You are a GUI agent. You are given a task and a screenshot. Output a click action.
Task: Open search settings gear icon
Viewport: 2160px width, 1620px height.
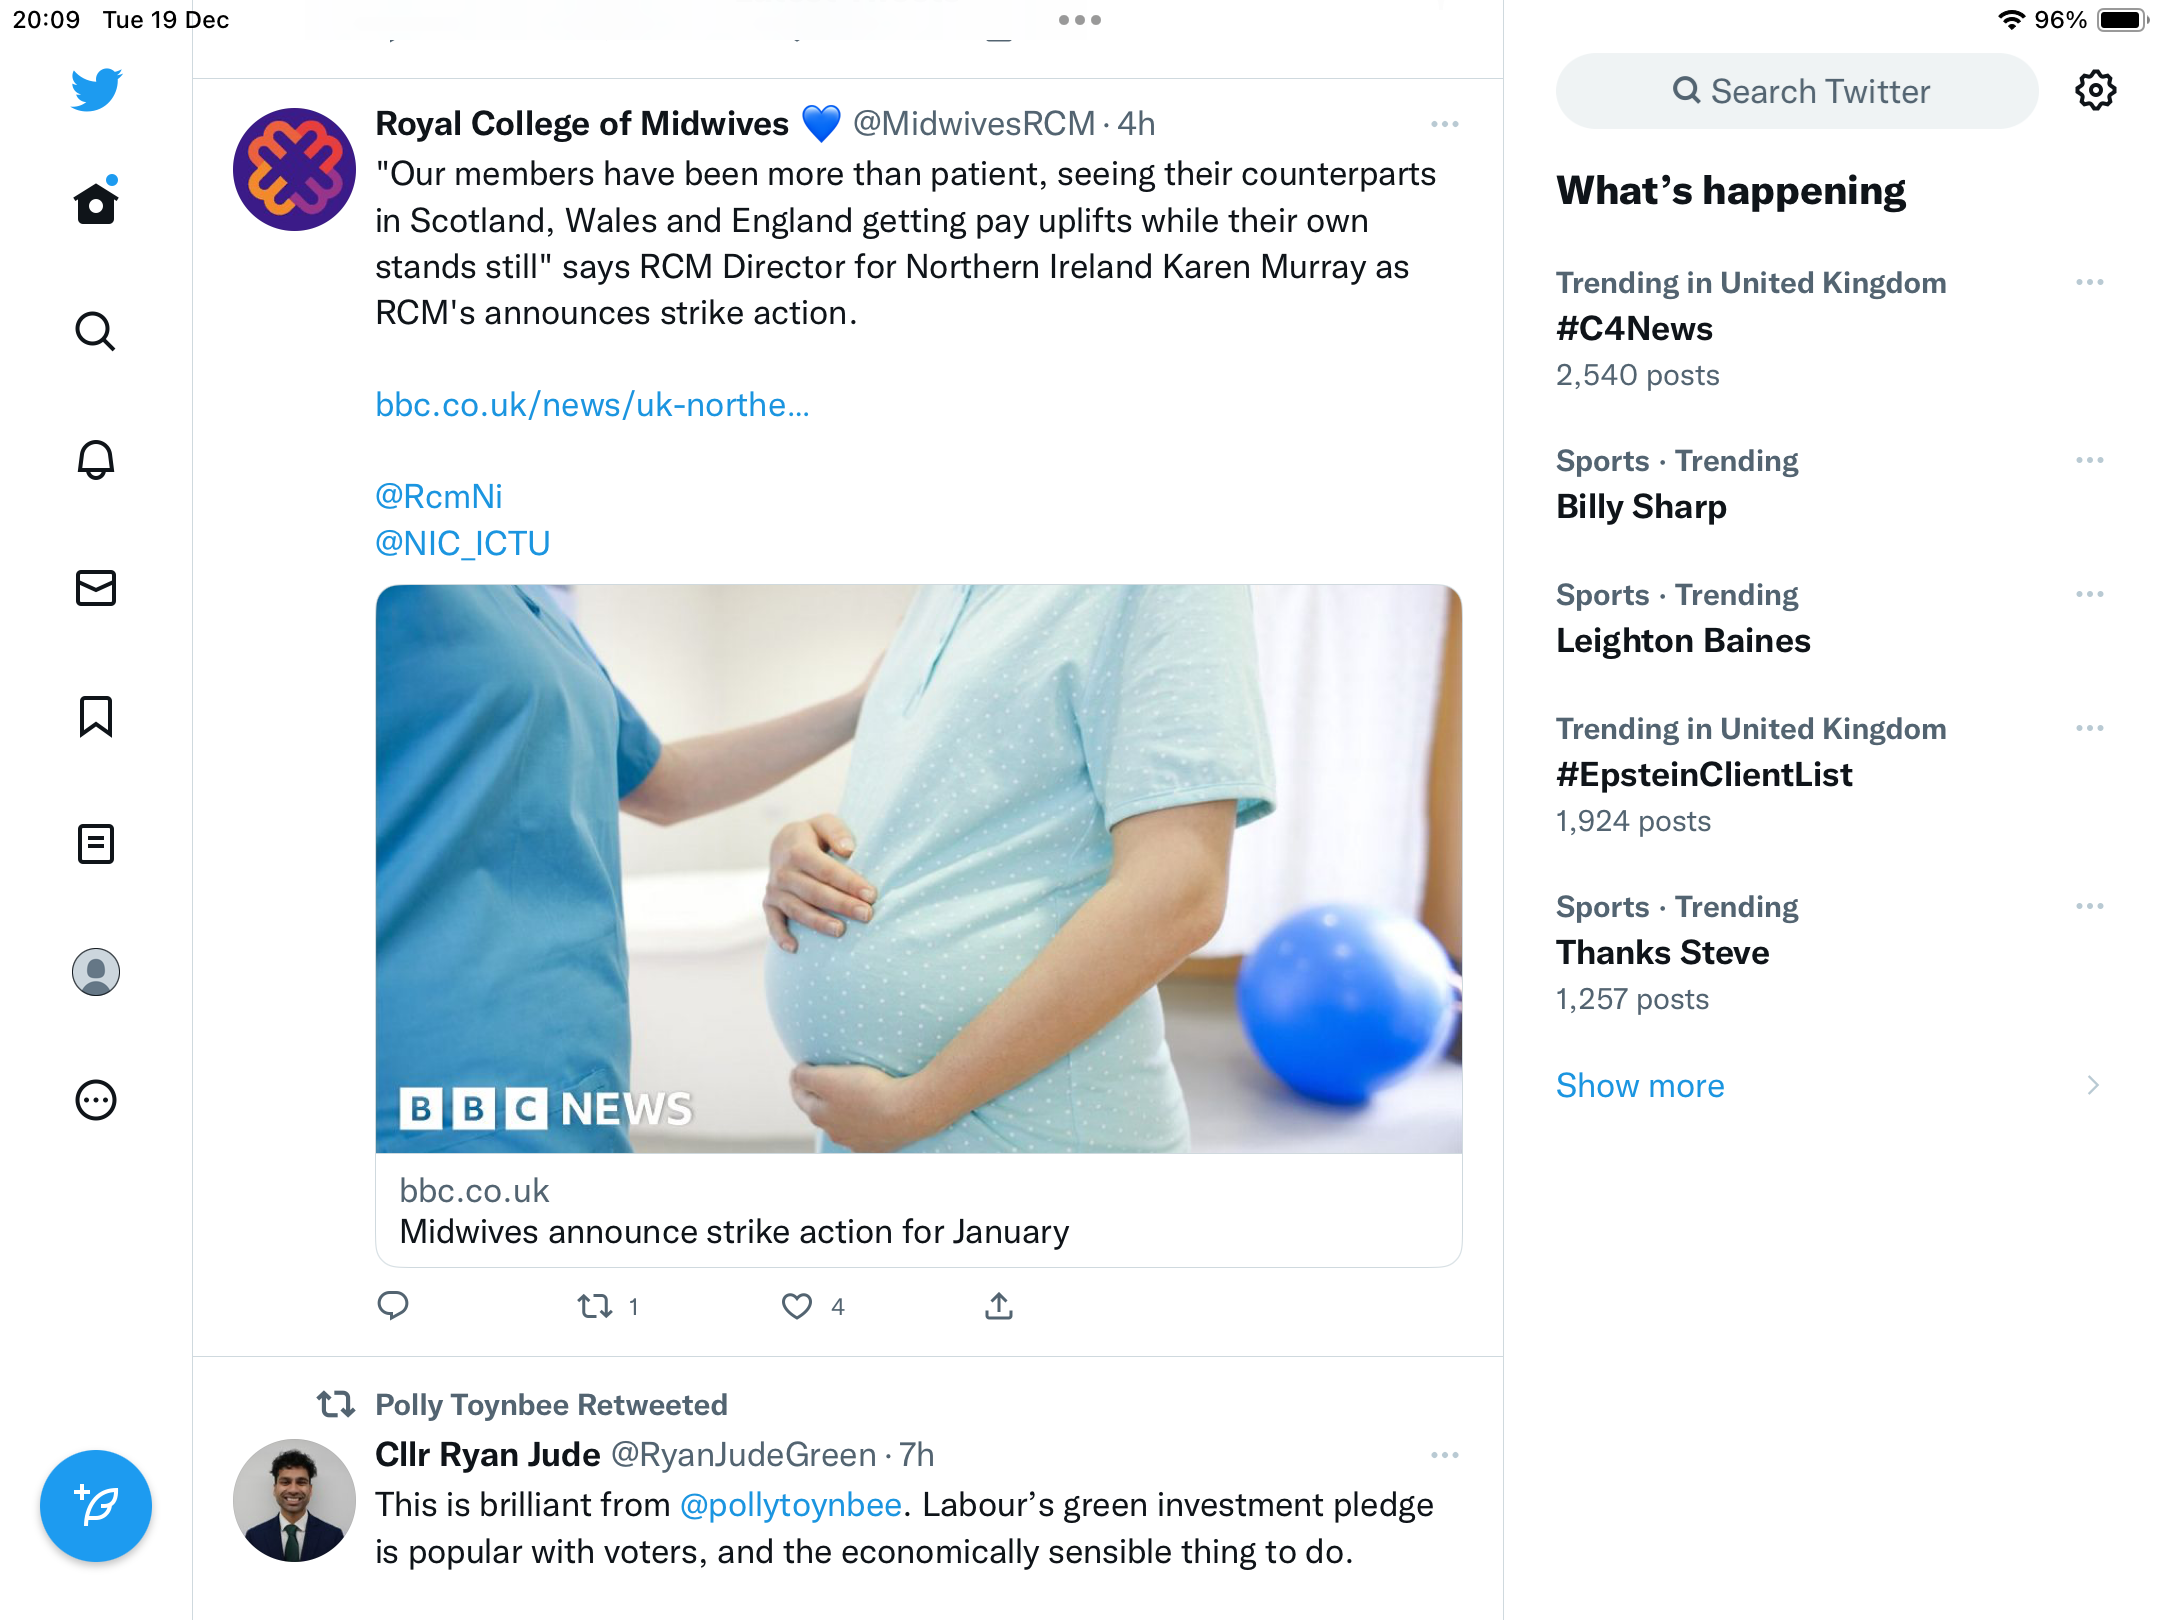pyautogui.click(x=2095, y=91)
